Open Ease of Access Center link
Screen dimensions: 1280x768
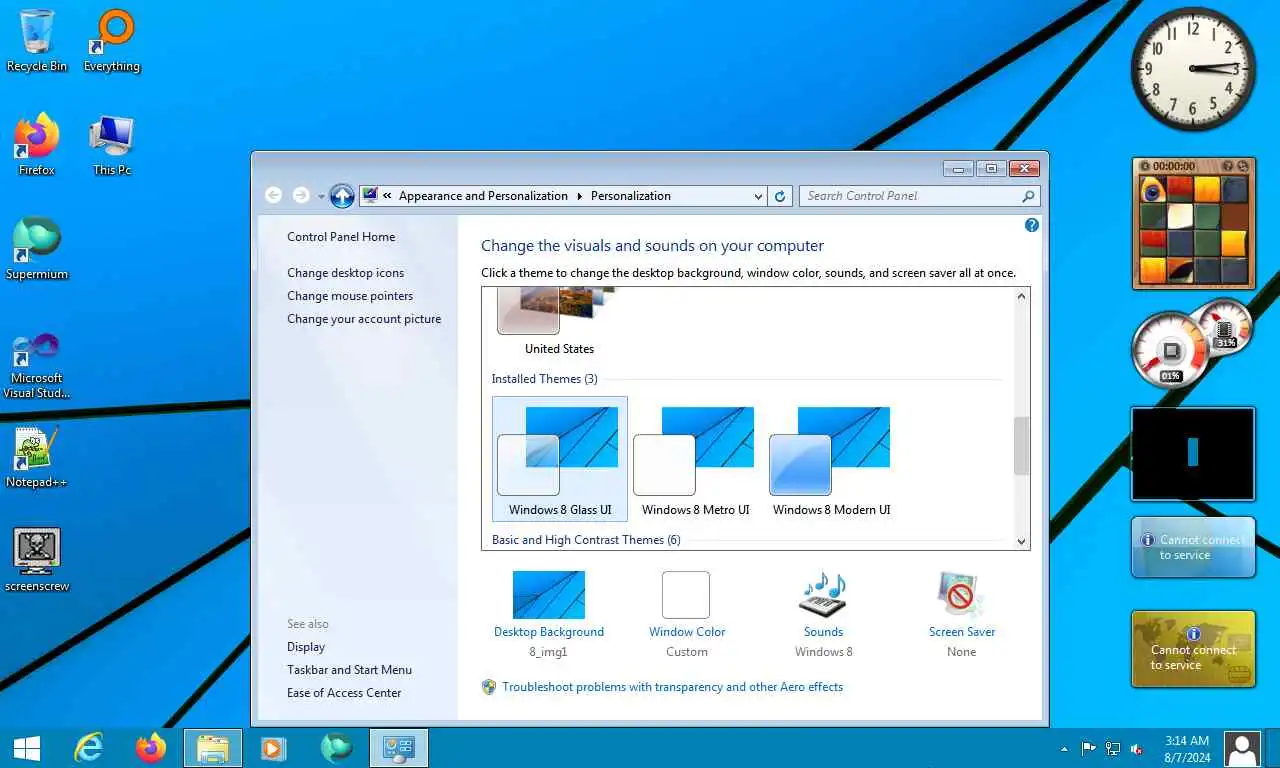[344, 693]
